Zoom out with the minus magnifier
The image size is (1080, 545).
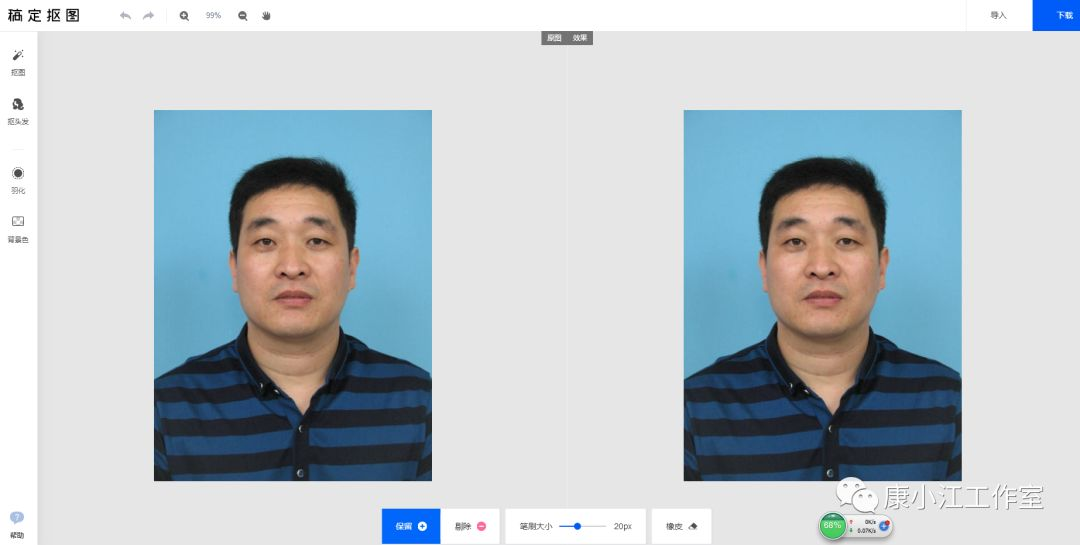[242, 16]
